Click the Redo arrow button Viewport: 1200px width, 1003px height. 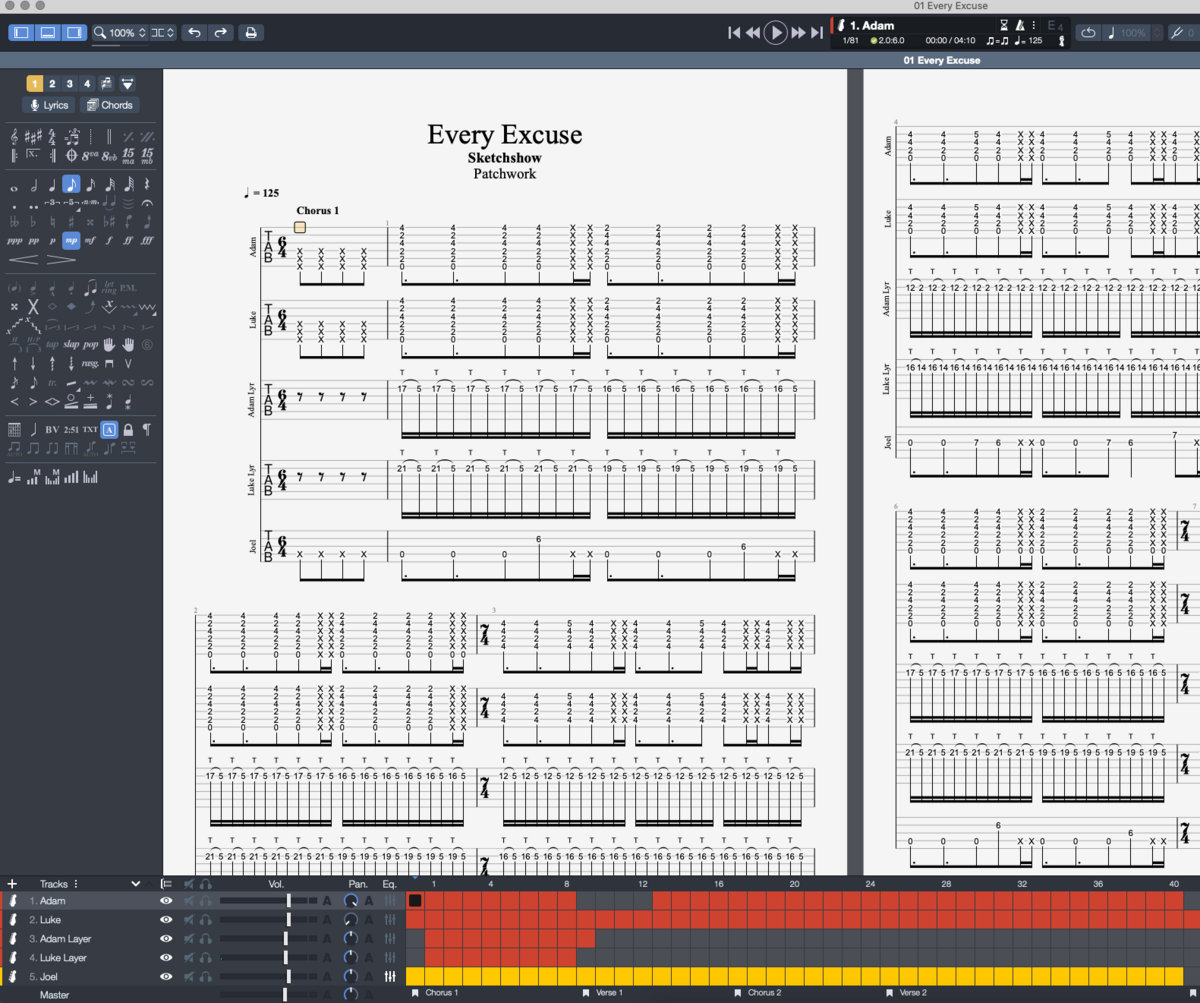220,33
